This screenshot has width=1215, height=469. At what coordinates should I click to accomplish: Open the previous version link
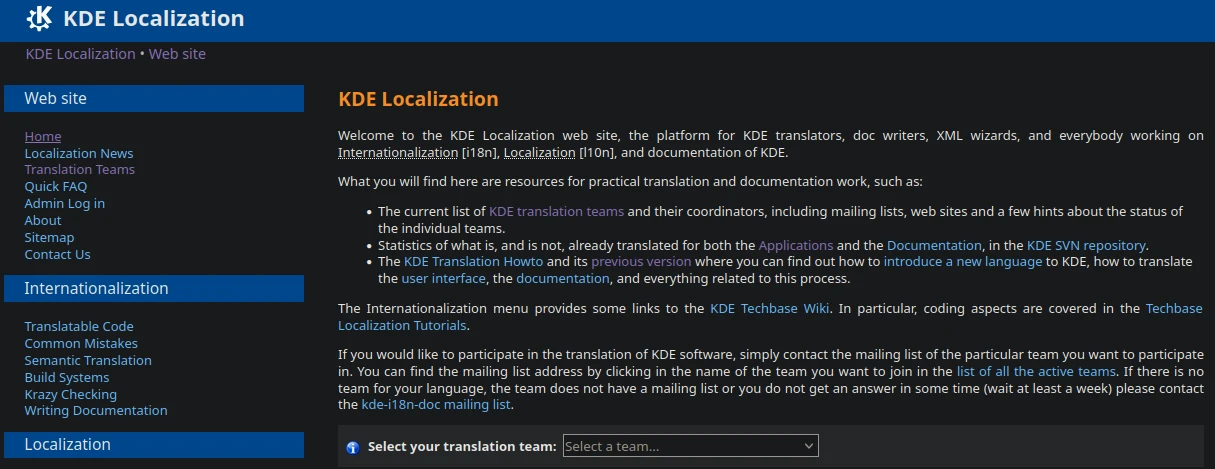click(641, 261)
